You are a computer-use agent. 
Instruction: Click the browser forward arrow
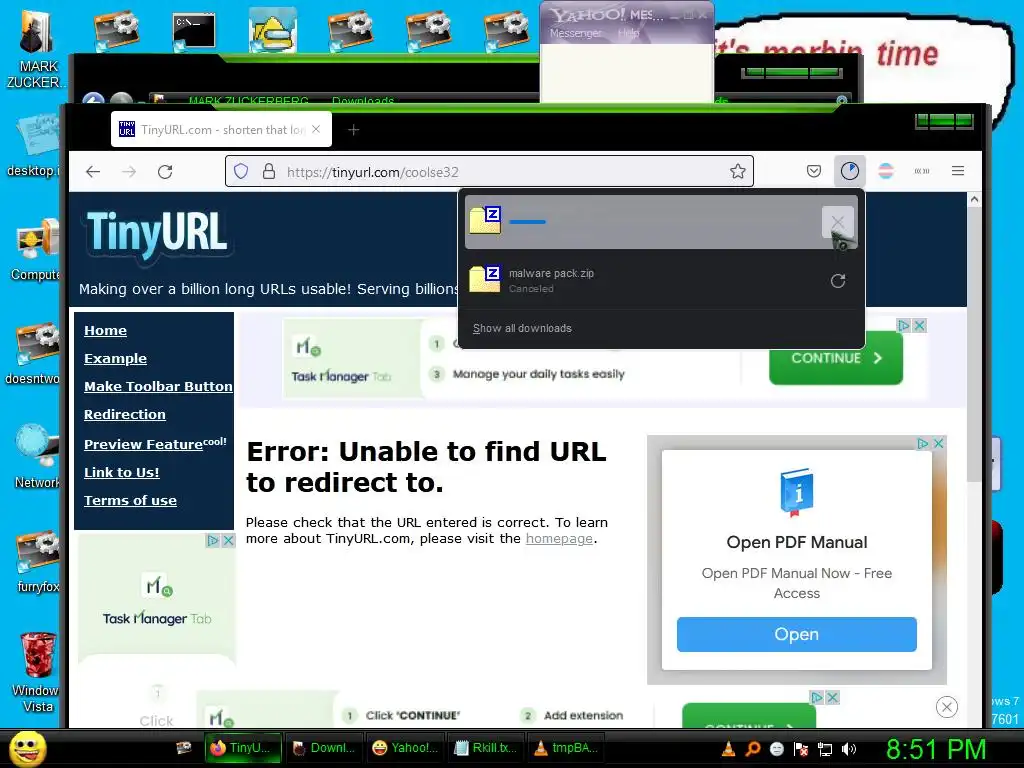[129, 172]
